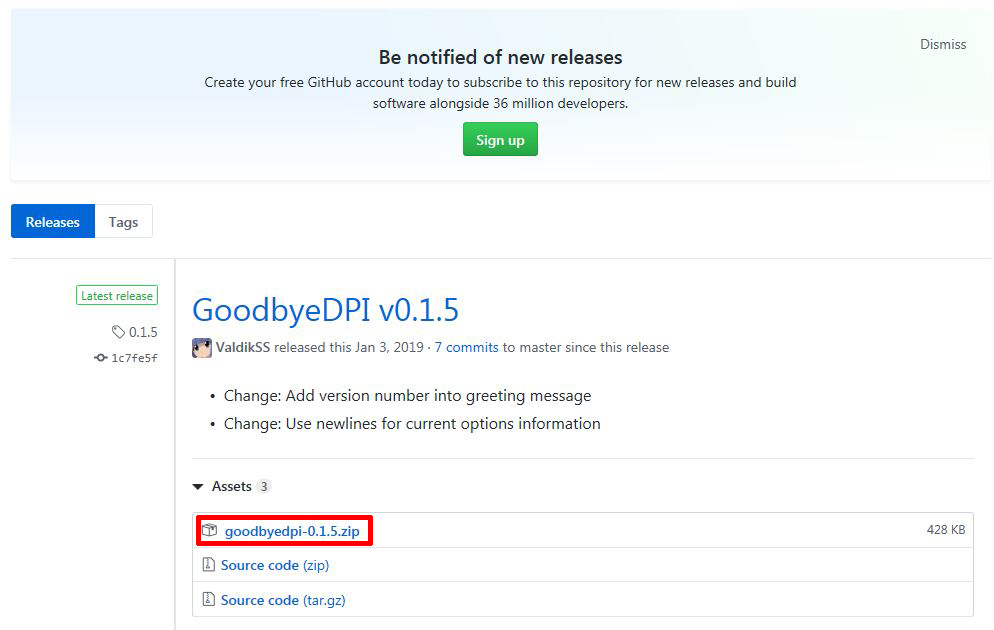Switch to the Tags tab
Screen dimensions: 994x630
[x=123, y=221]
